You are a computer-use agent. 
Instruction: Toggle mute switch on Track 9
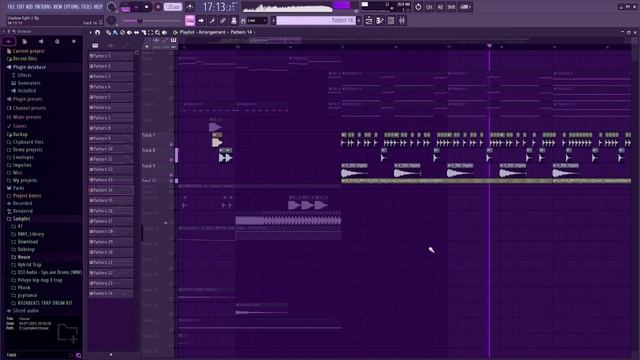171,175
